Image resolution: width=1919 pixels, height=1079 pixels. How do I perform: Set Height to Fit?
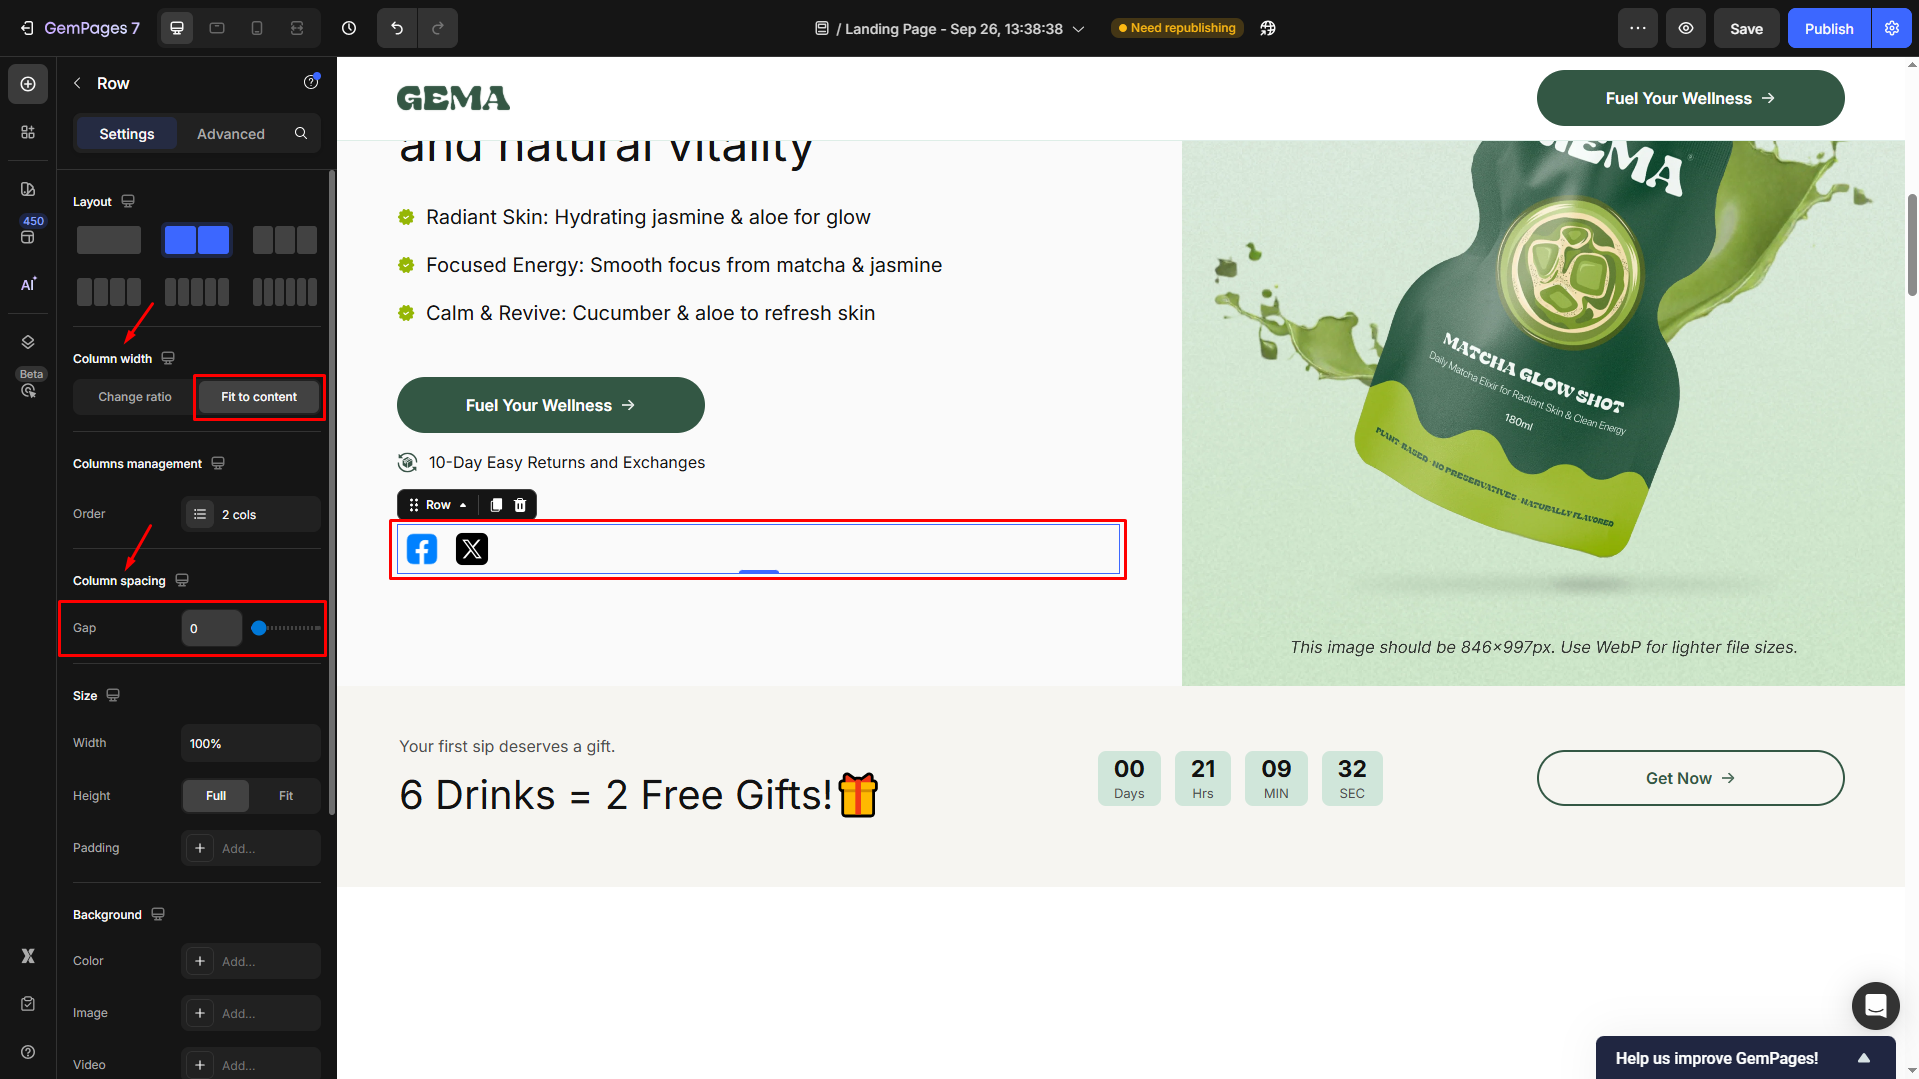[x=286, y=796]
